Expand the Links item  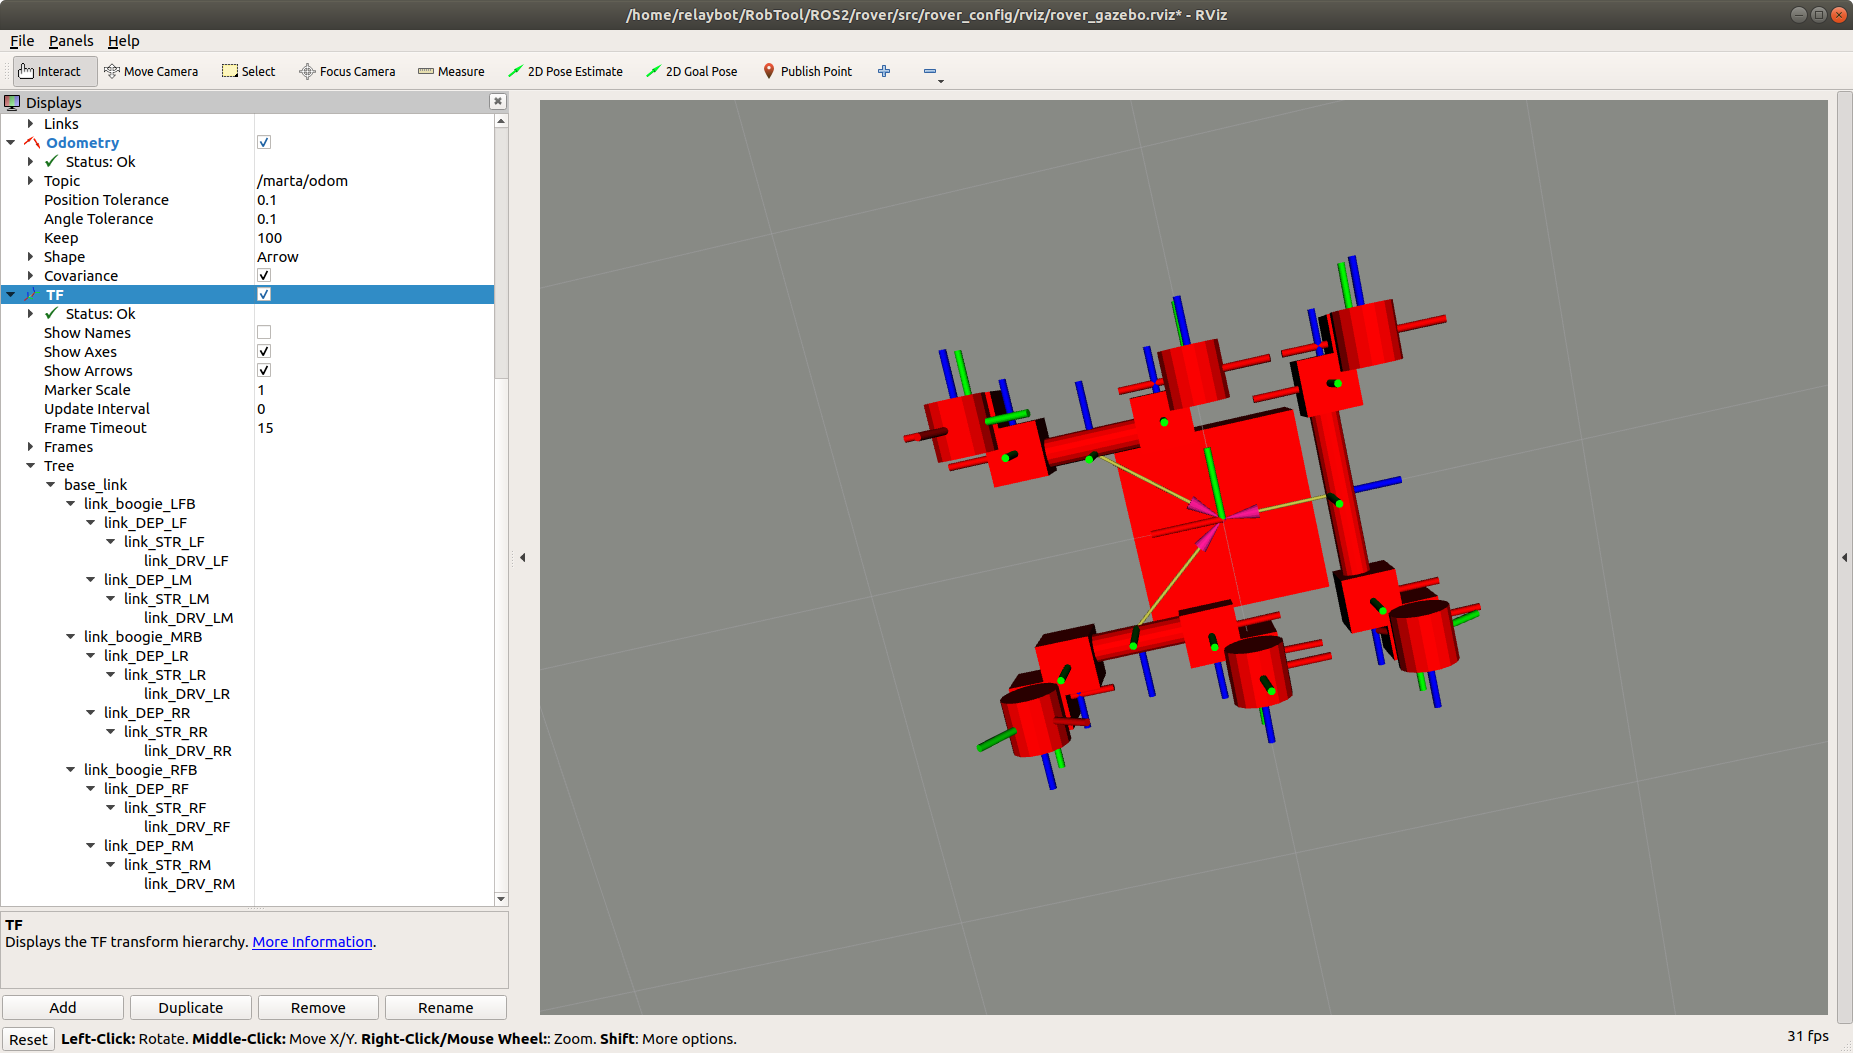coord(30,124)
